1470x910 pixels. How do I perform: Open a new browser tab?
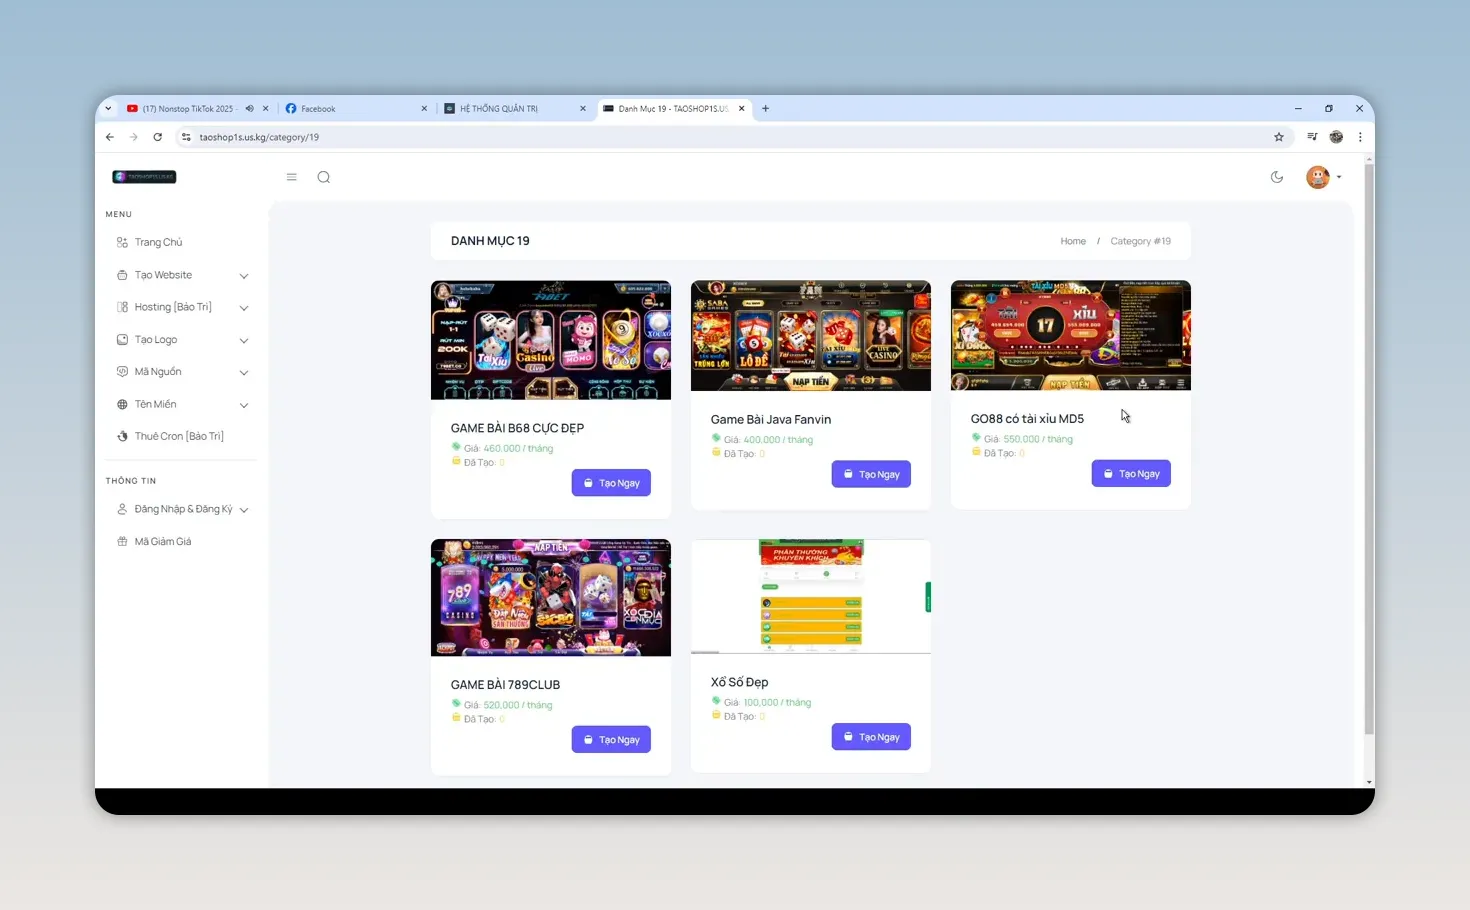click(766, 109)
